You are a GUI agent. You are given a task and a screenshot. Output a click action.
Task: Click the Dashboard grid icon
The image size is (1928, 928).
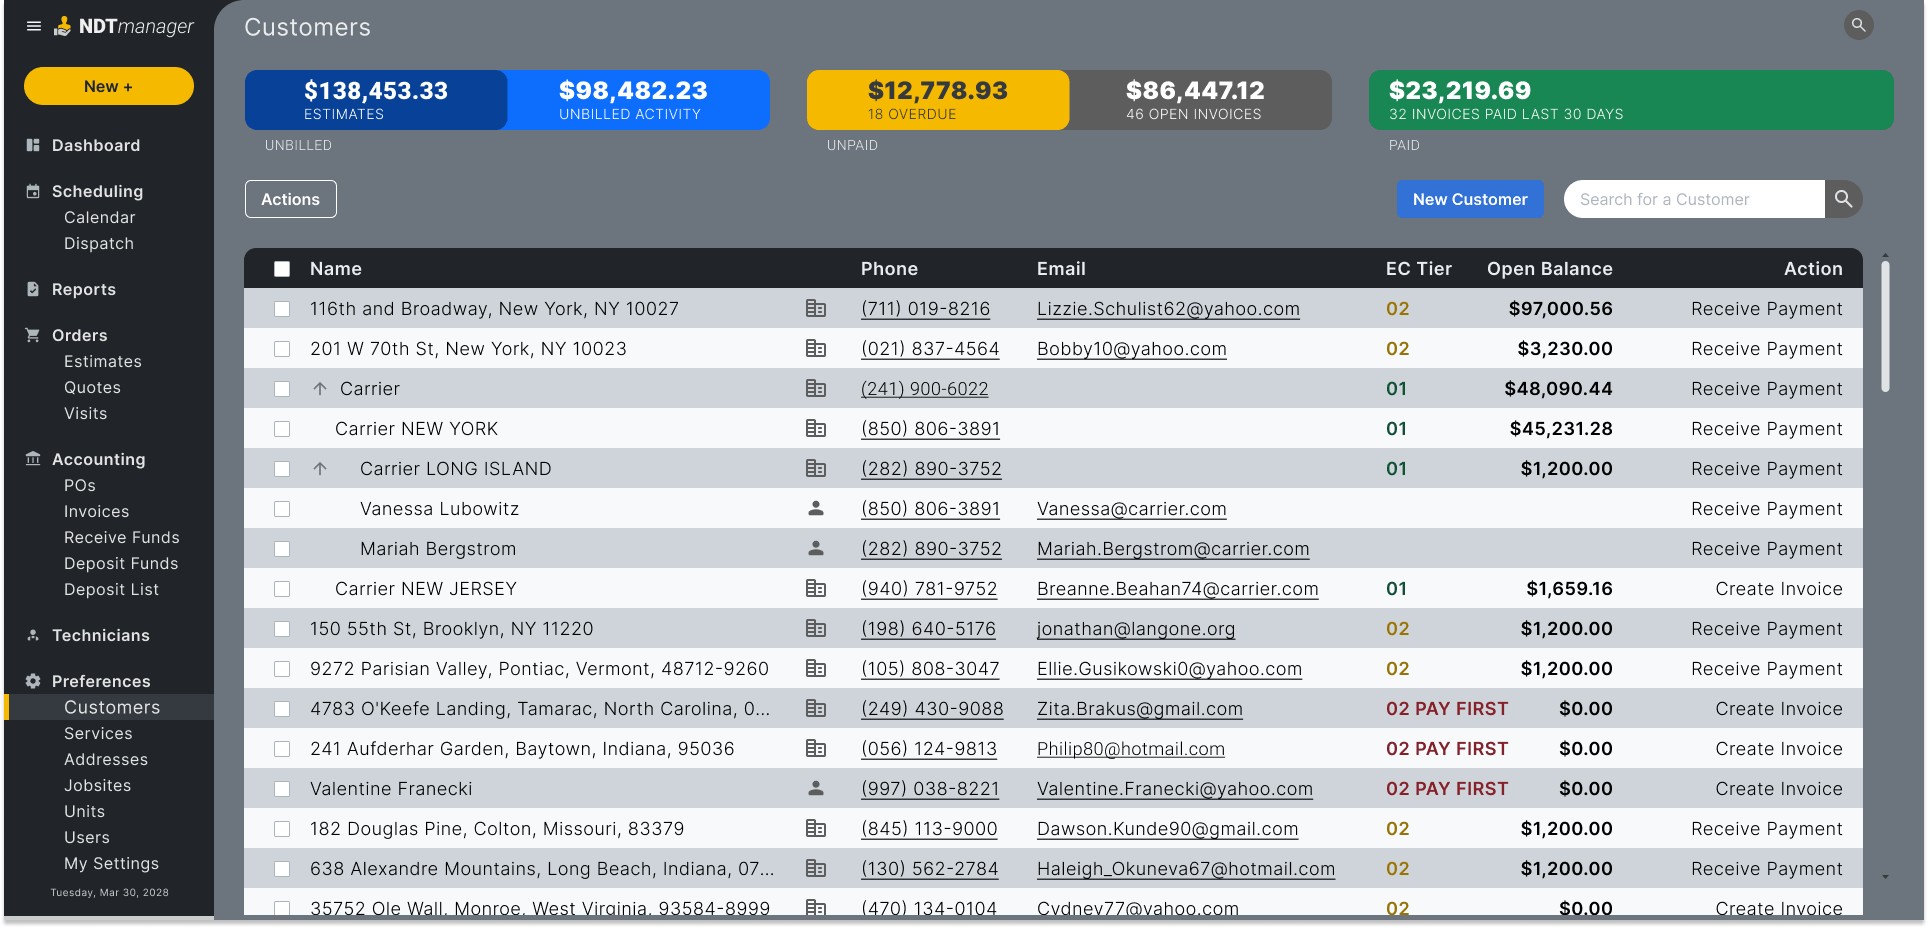[x=33, y=145]
